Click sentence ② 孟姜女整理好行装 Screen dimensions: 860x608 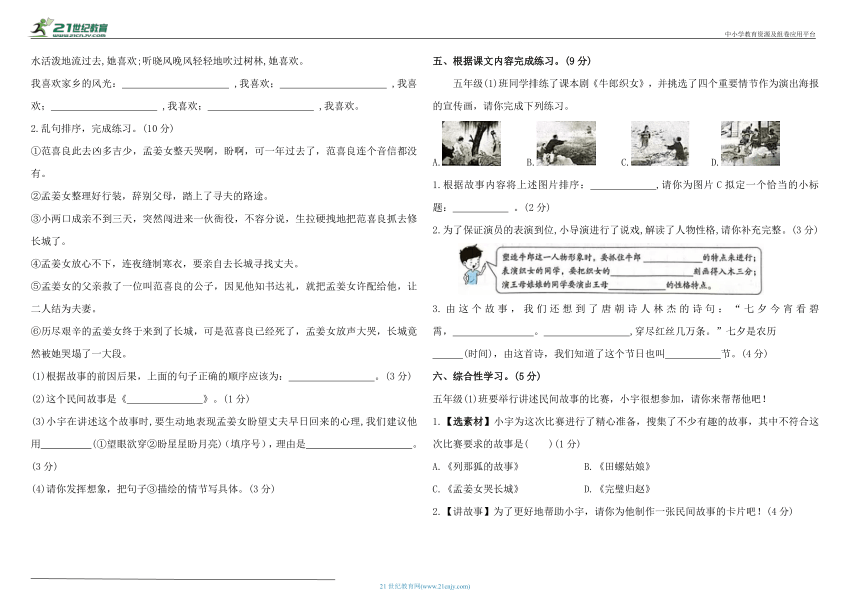tap(150, 196)
